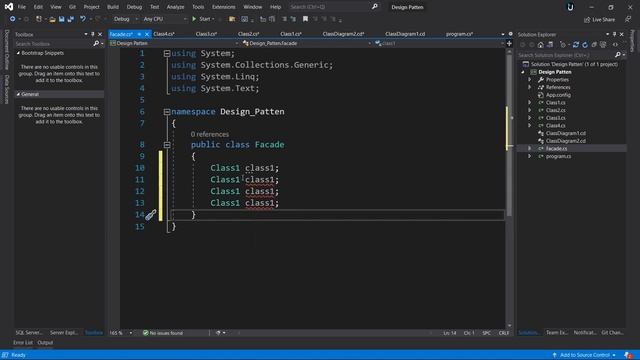Image resolution: width=640 pixels, height=360 pixels.
Task: Click the search icon in title bar
Action: click(x=374, y=7)
